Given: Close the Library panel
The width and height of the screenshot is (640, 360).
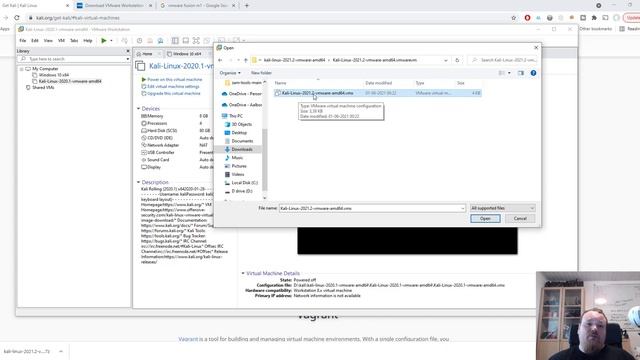Looking at the screenshot, I should pyautogui.click(x=128, y=51).
